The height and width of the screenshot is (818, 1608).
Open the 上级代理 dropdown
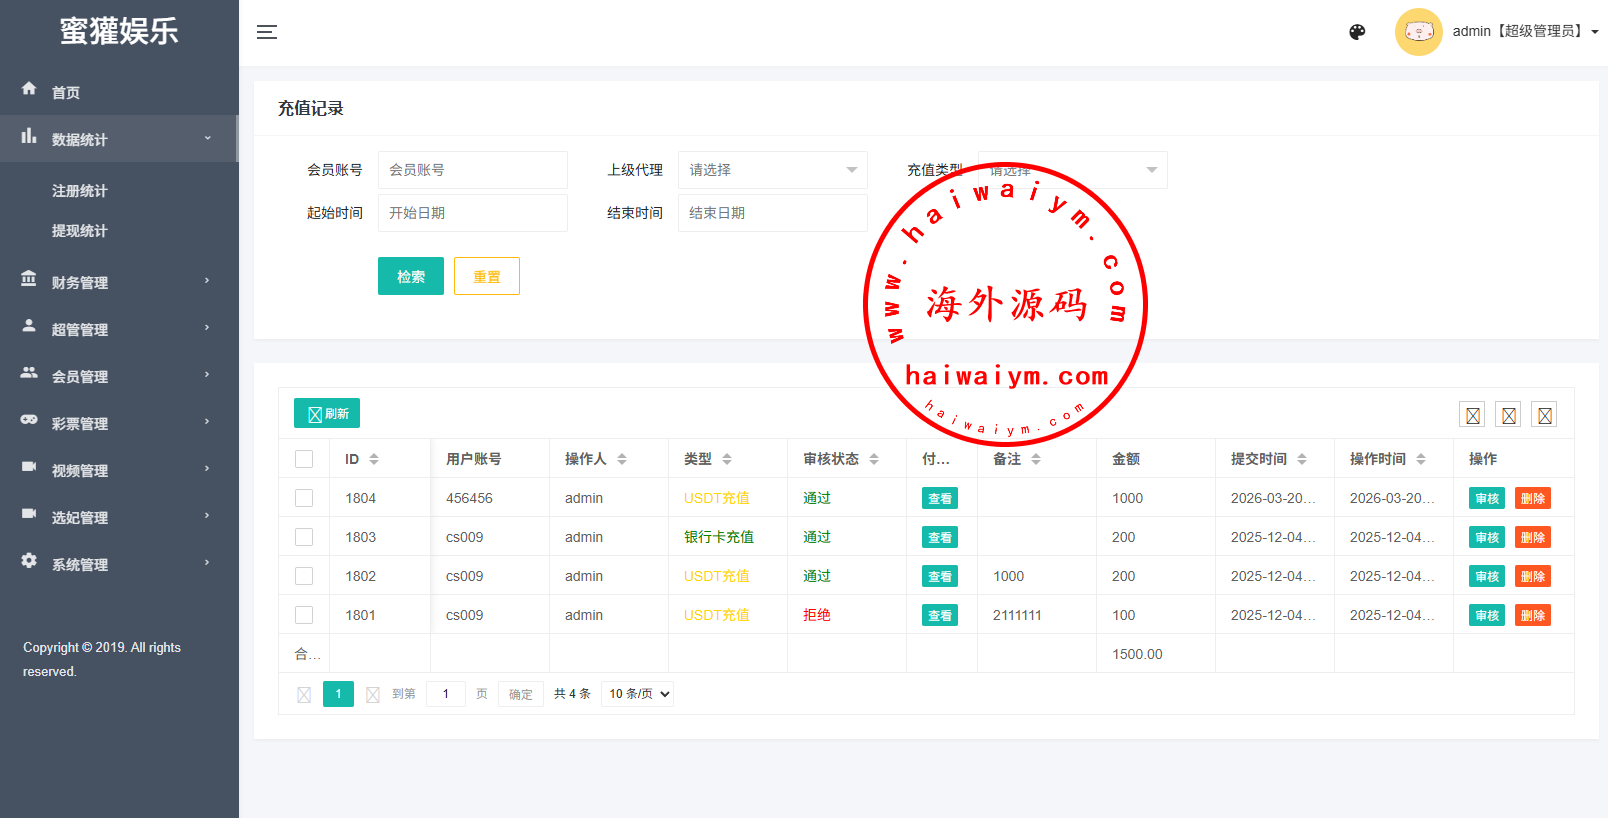[x=772, y=170]
